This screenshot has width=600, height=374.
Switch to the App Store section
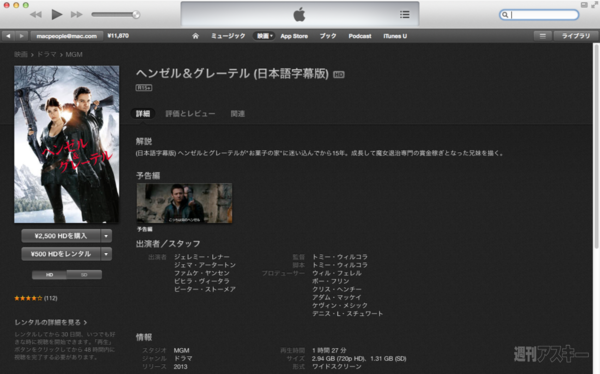(294, 36)
